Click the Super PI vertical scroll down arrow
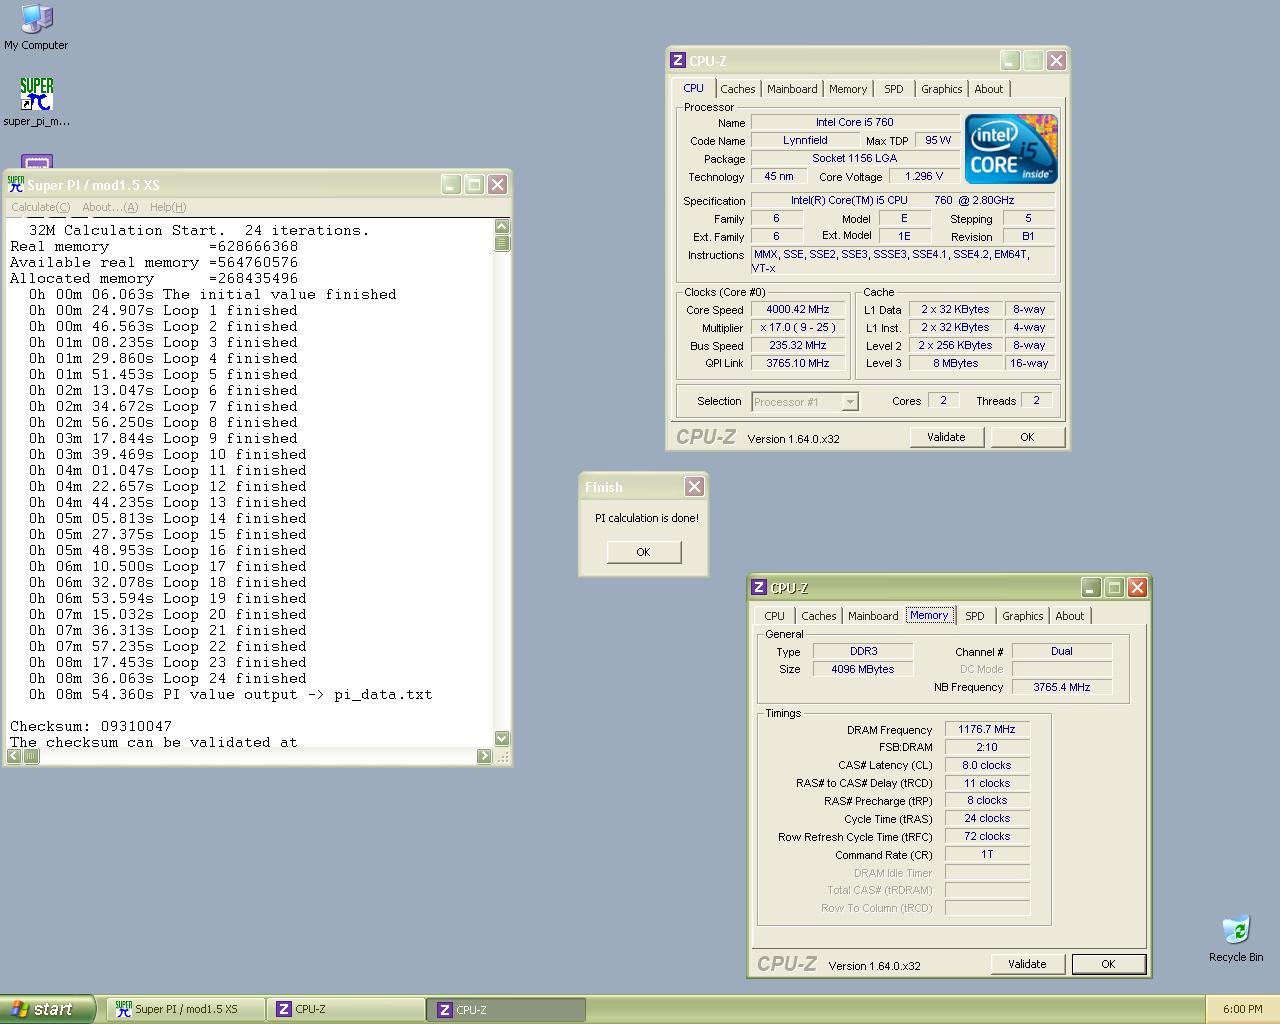The height and width of the screenshot is (1024, 1280). click(x=502, y=738)
